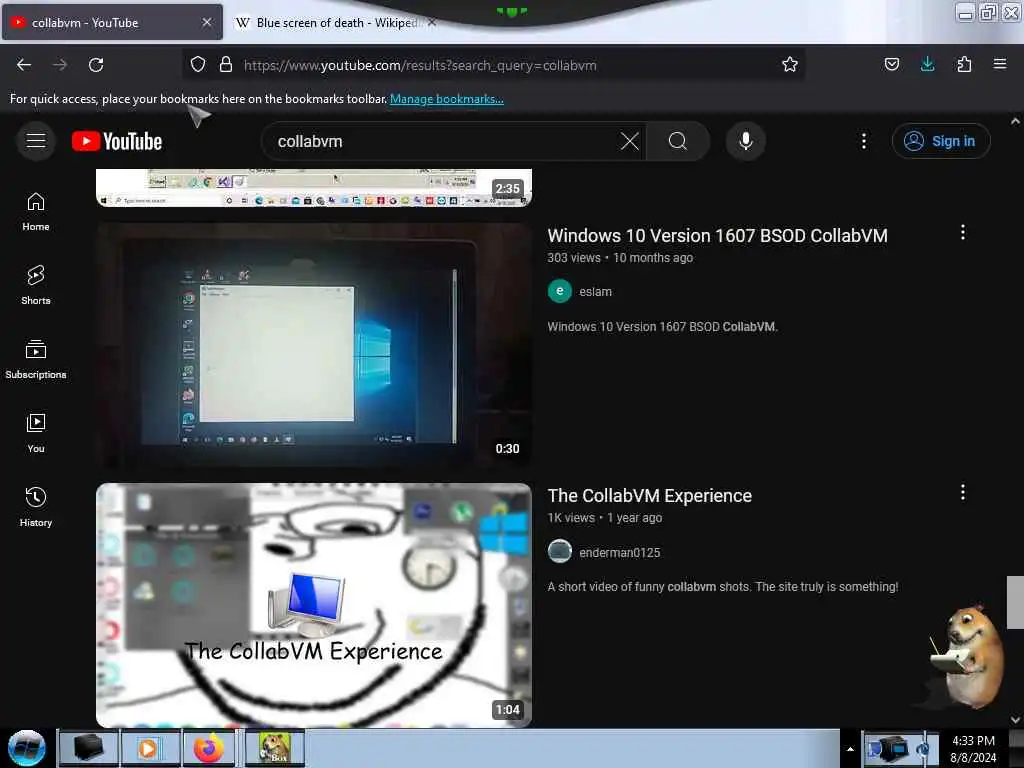Click the Manage bookmarks link
This screenshot has height=768, width=1024.
coord(447,99)
